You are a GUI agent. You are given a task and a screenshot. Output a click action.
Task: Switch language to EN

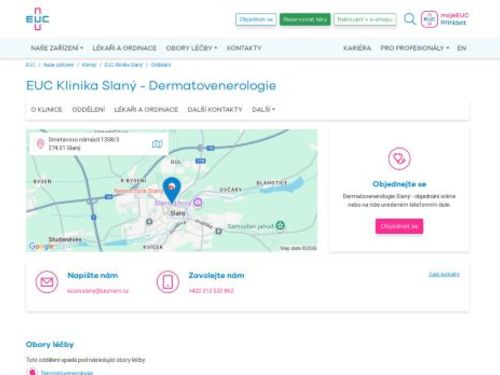tap(461, 48)
